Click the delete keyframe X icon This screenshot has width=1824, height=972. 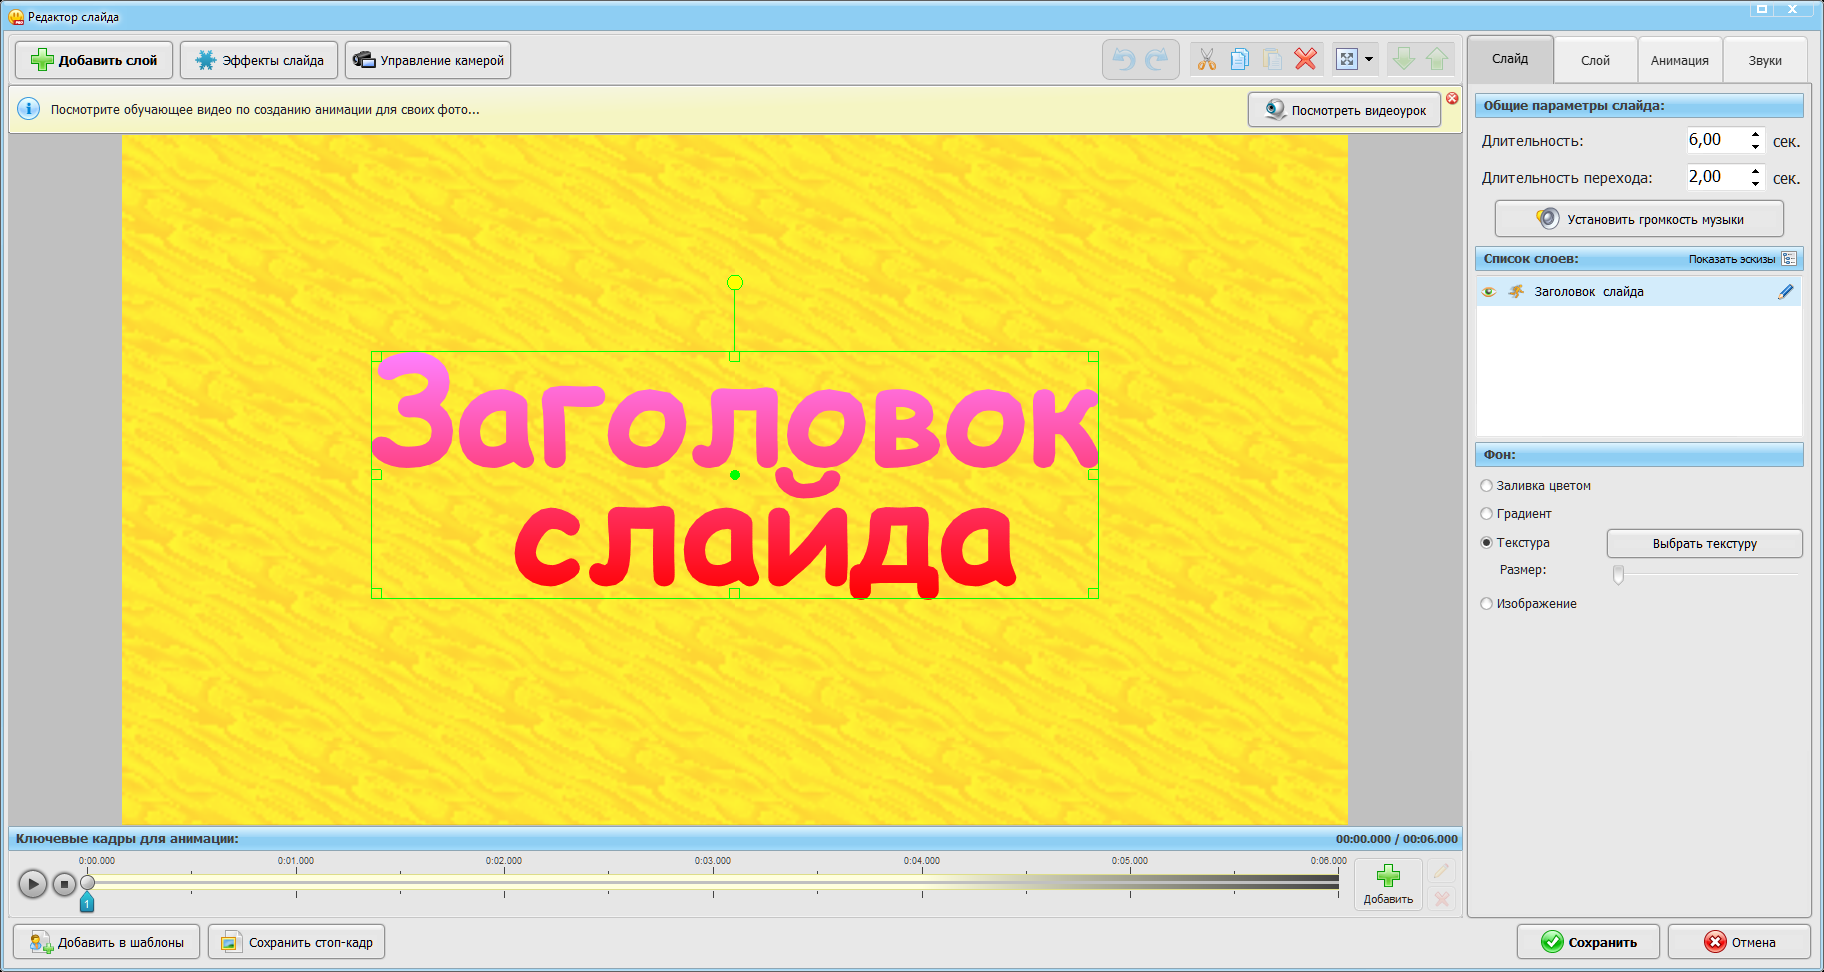[1441, 899]
